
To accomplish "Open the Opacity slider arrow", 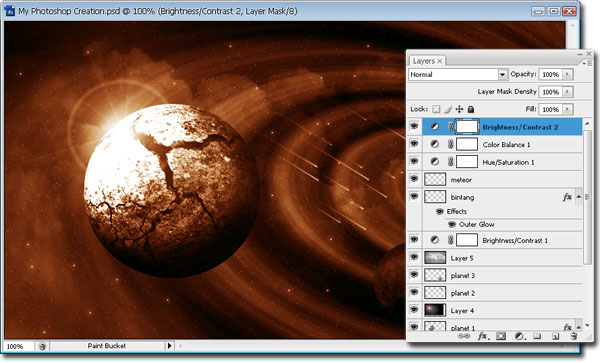I will coord(567,74).
